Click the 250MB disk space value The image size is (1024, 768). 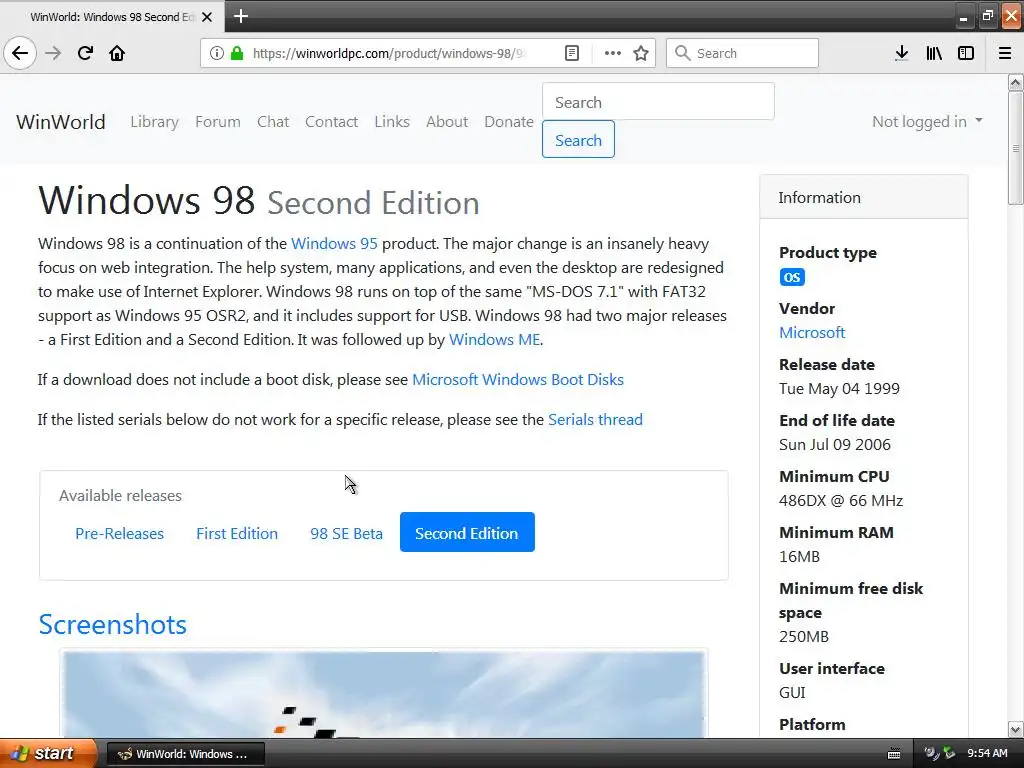pyautogui.click(x=803, y=637)
